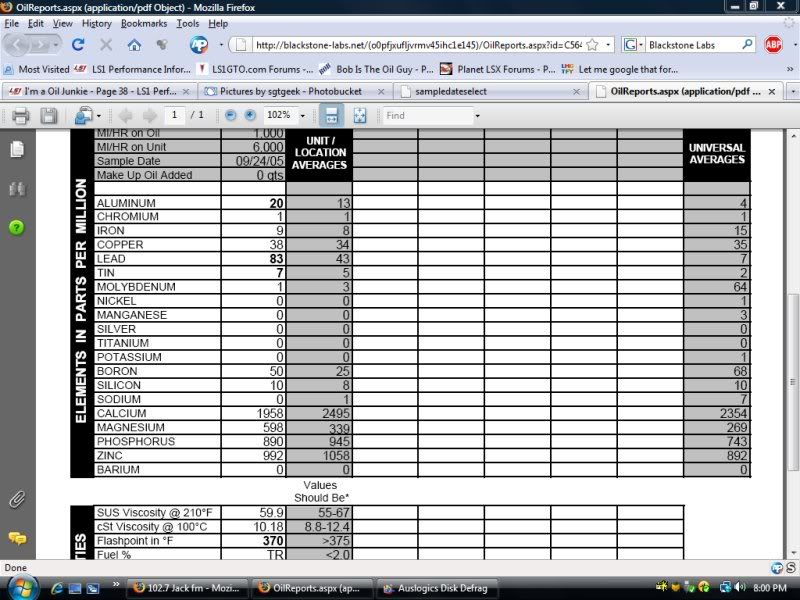Enable scrolling fit-width page mode
The height and width of the screenshot is (600, 800).
point(332,115)
